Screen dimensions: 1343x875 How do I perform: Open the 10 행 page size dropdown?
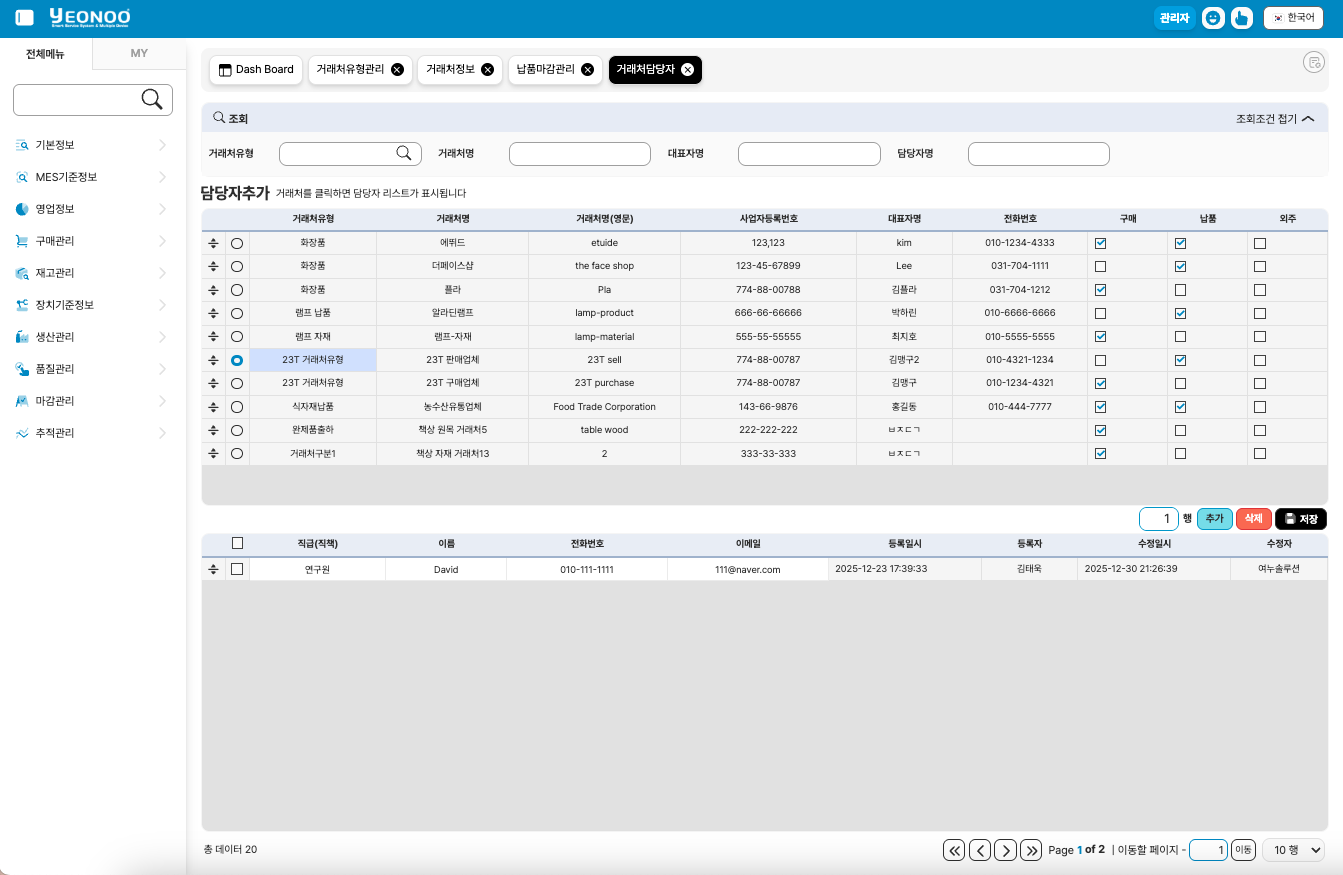1293,850
